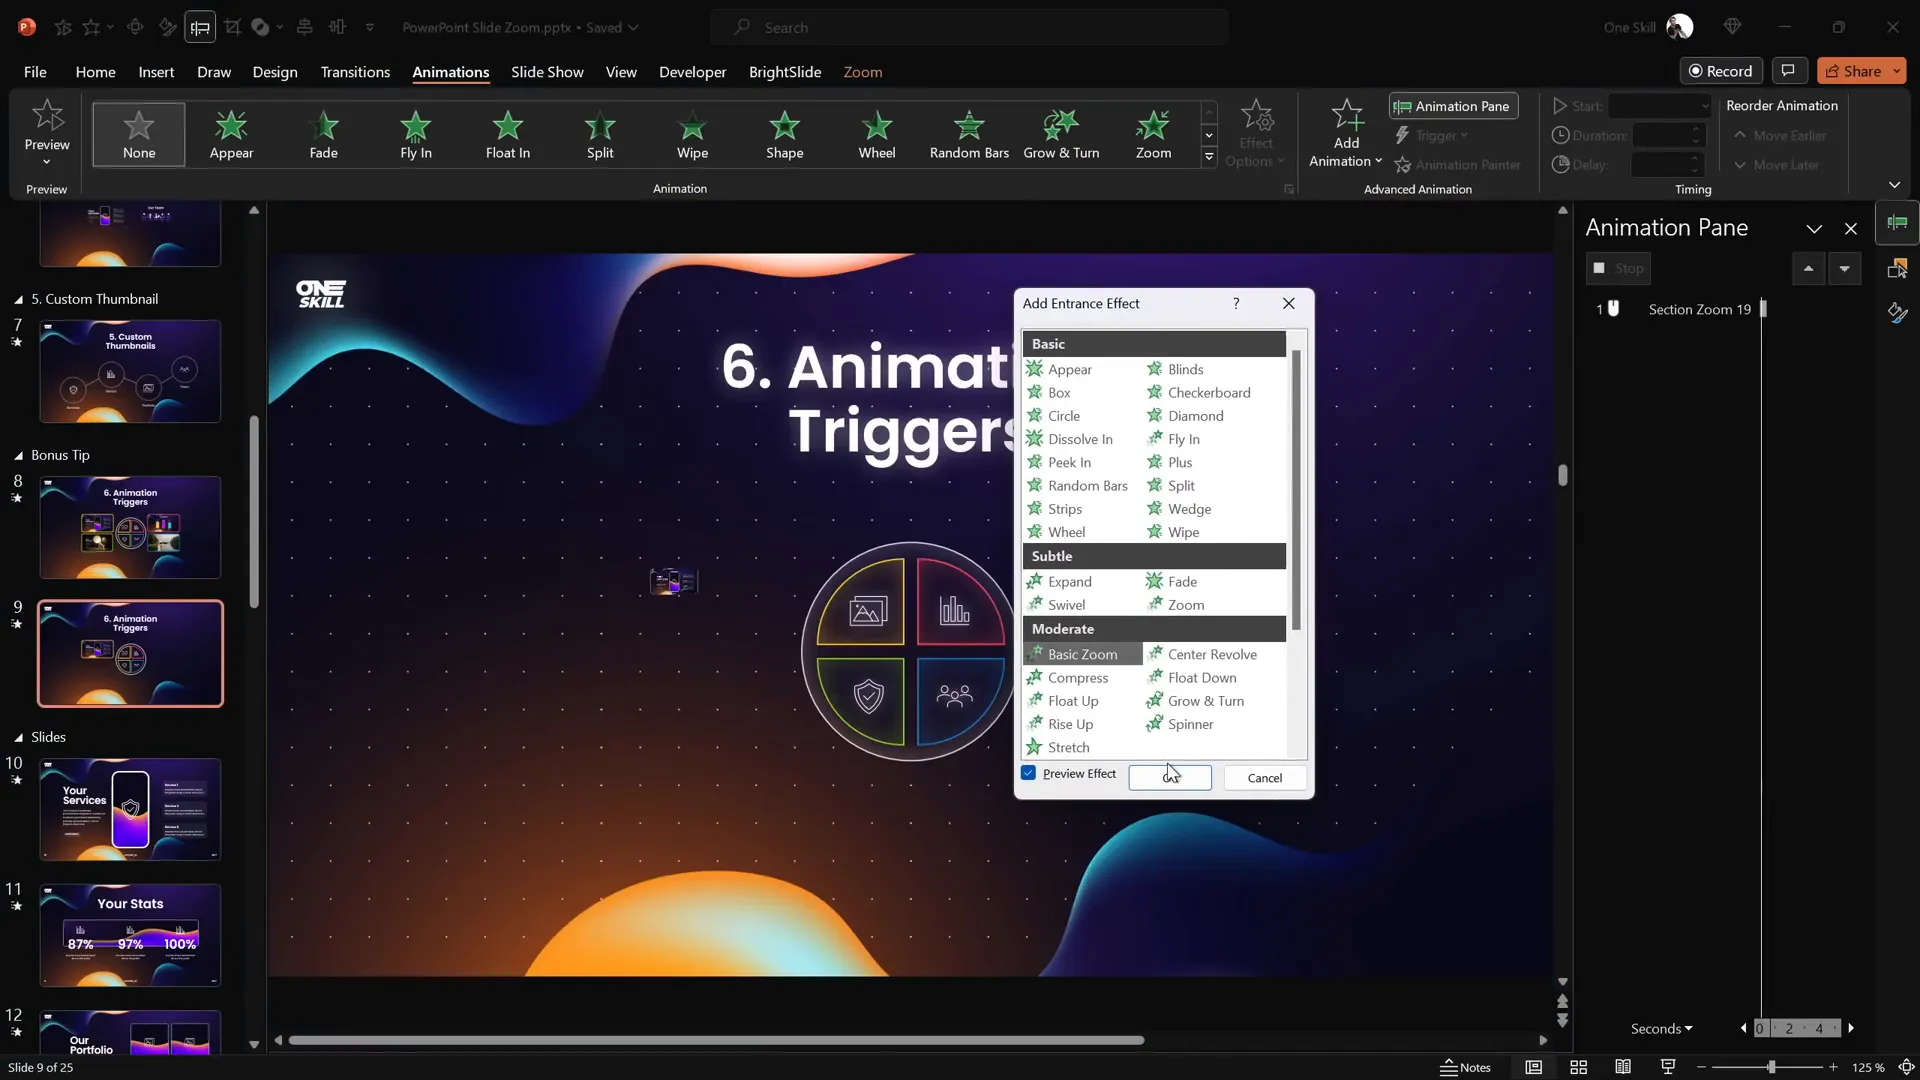Confirm with the OK dialog button

(1170, 778)
